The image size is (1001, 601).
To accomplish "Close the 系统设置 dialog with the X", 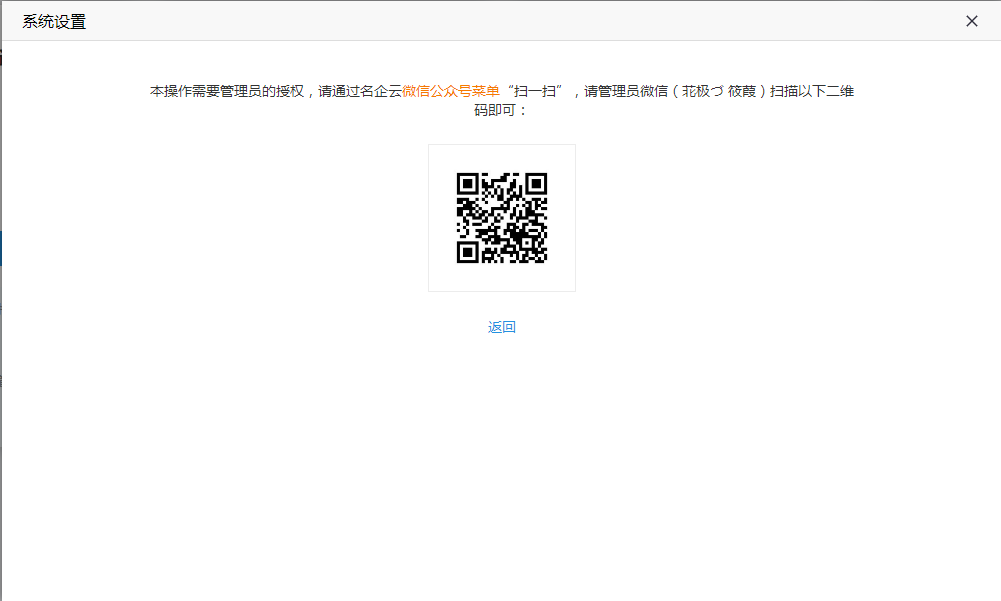I will [x=971, y=21].
